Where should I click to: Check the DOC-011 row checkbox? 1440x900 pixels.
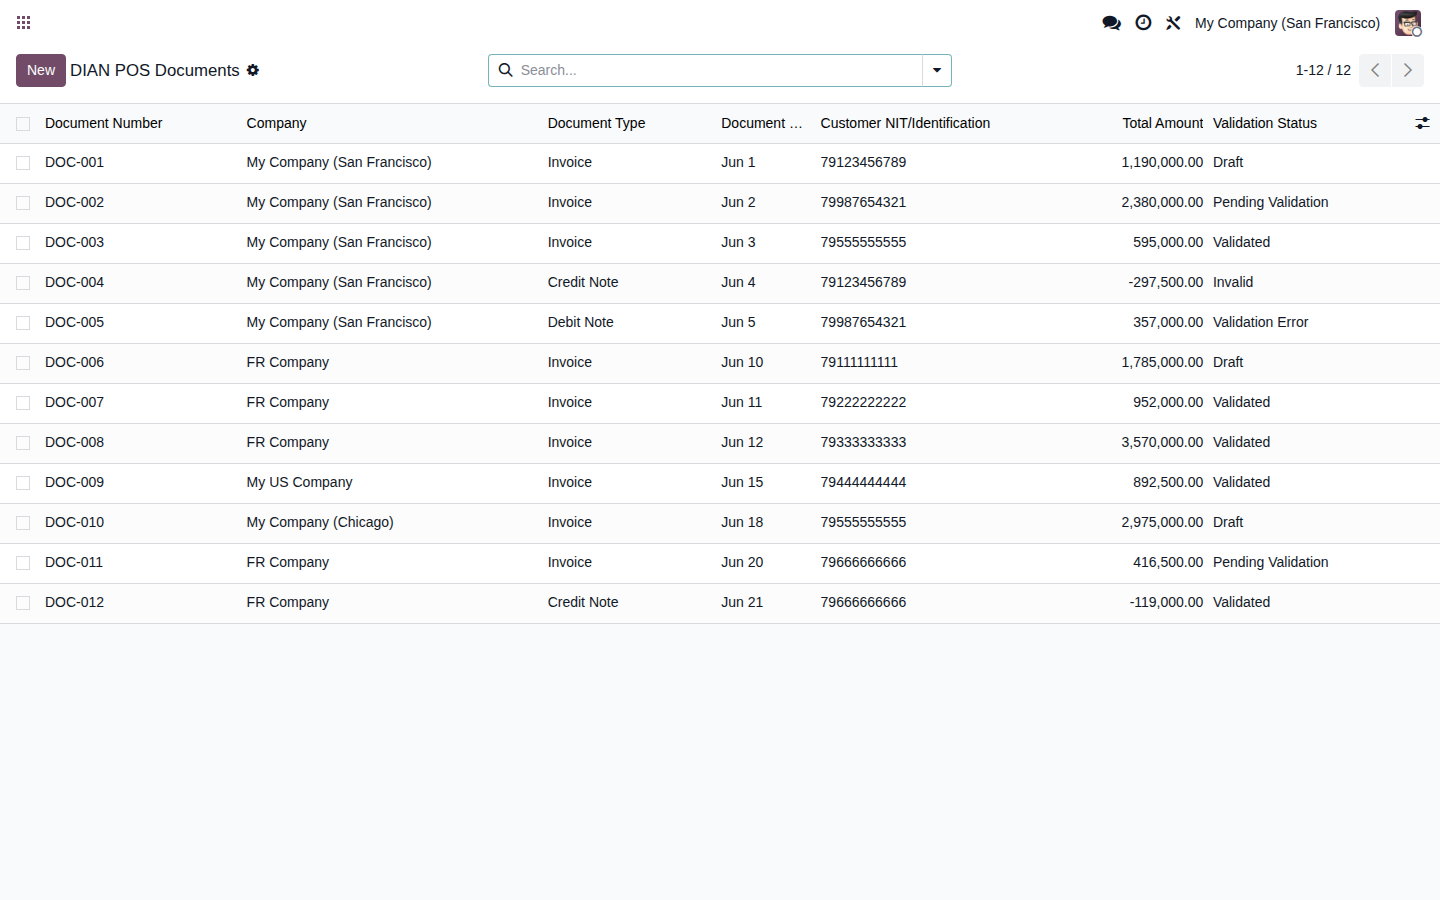click(23, 563)
